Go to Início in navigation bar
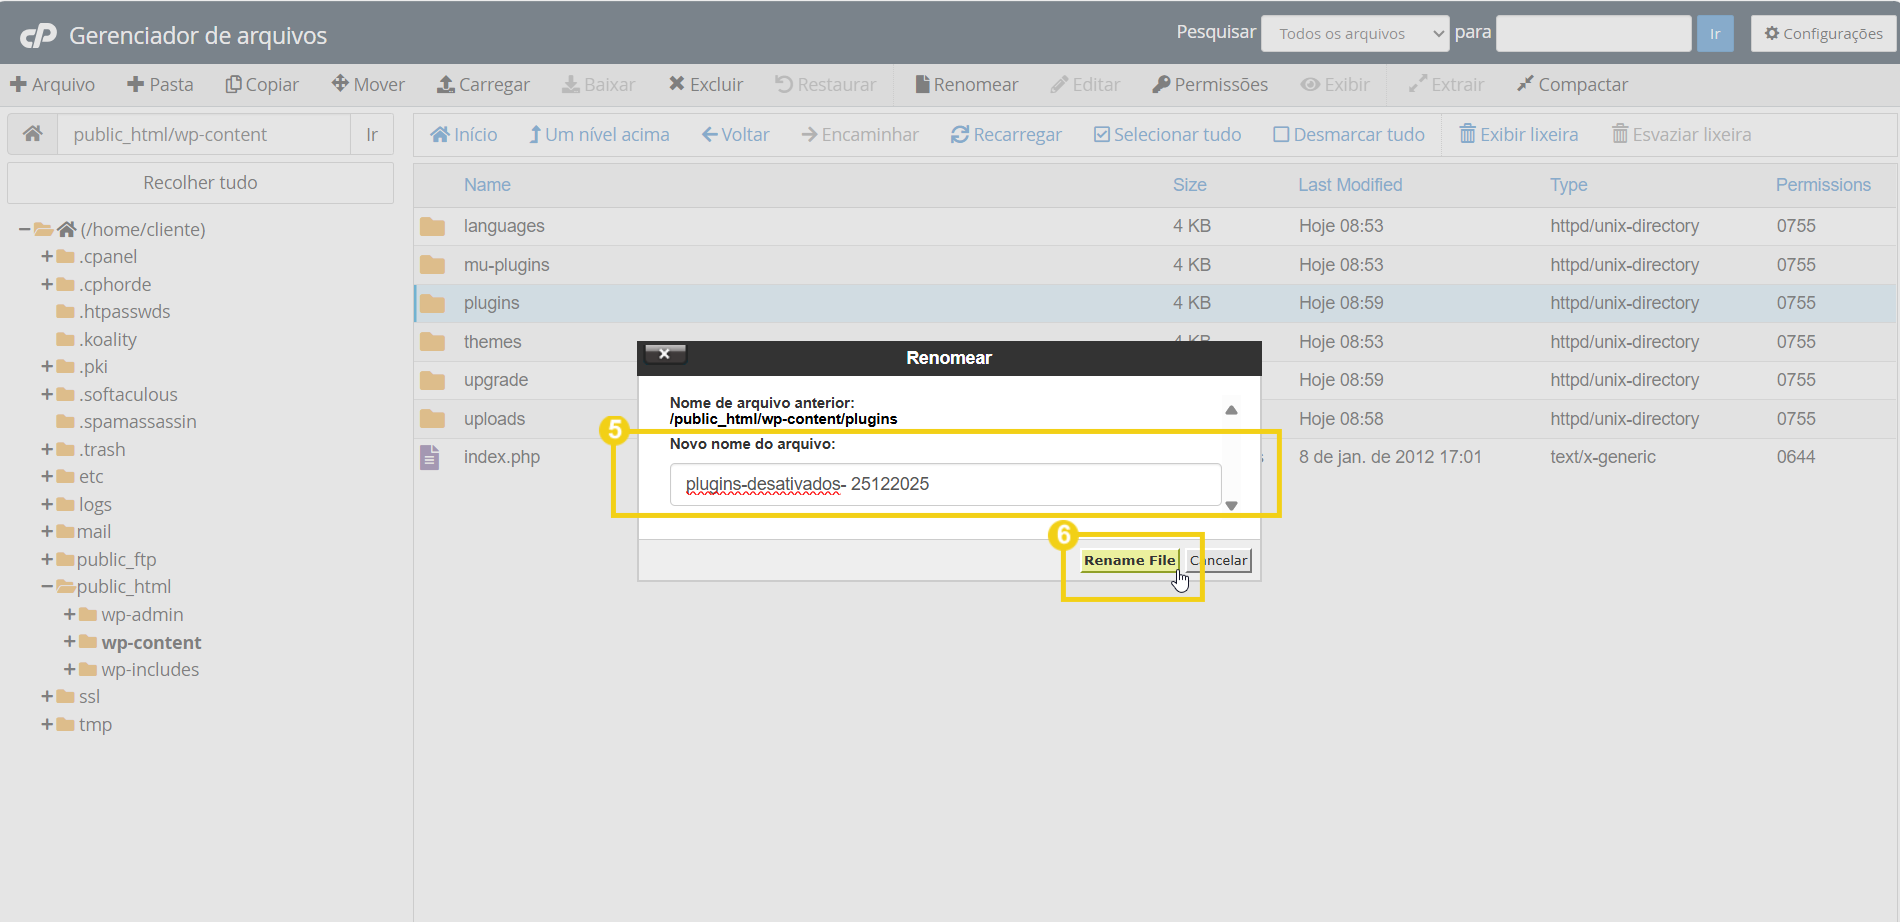 (x=464, y=135)
